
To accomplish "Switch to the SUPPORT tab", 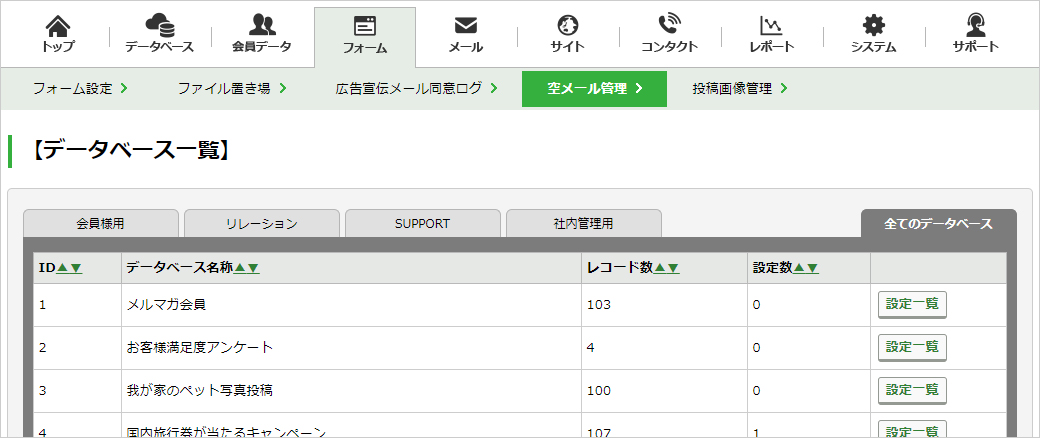I will (x=422, y=224).
